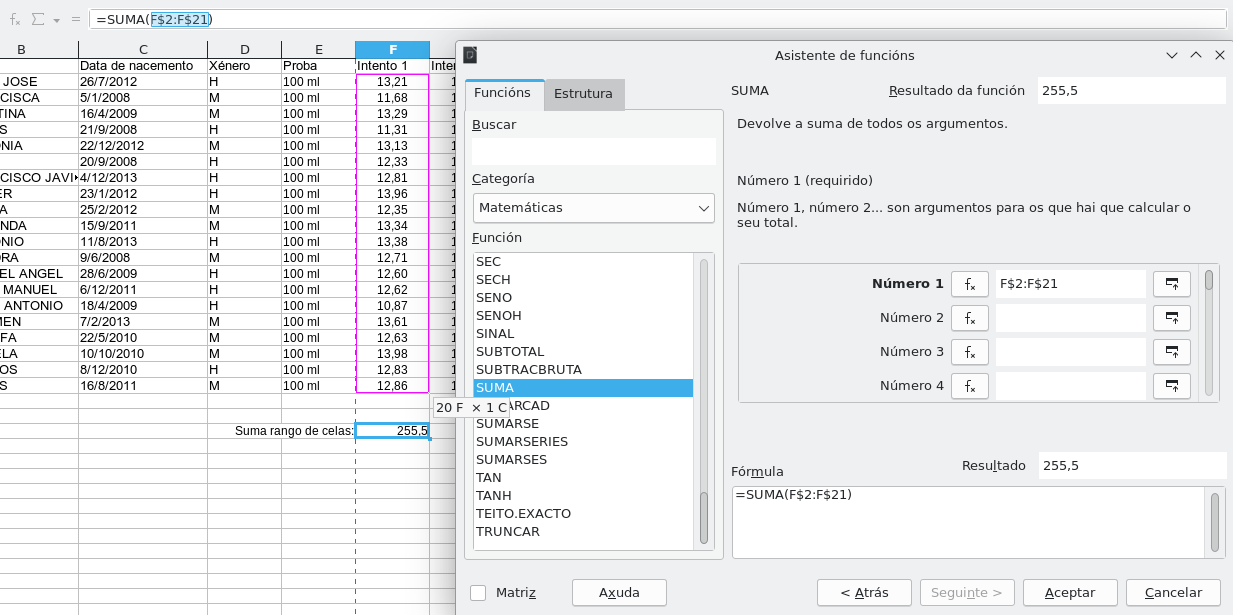Click the < Atrás button
1233x615 pixels.
(x=864, y=592)
